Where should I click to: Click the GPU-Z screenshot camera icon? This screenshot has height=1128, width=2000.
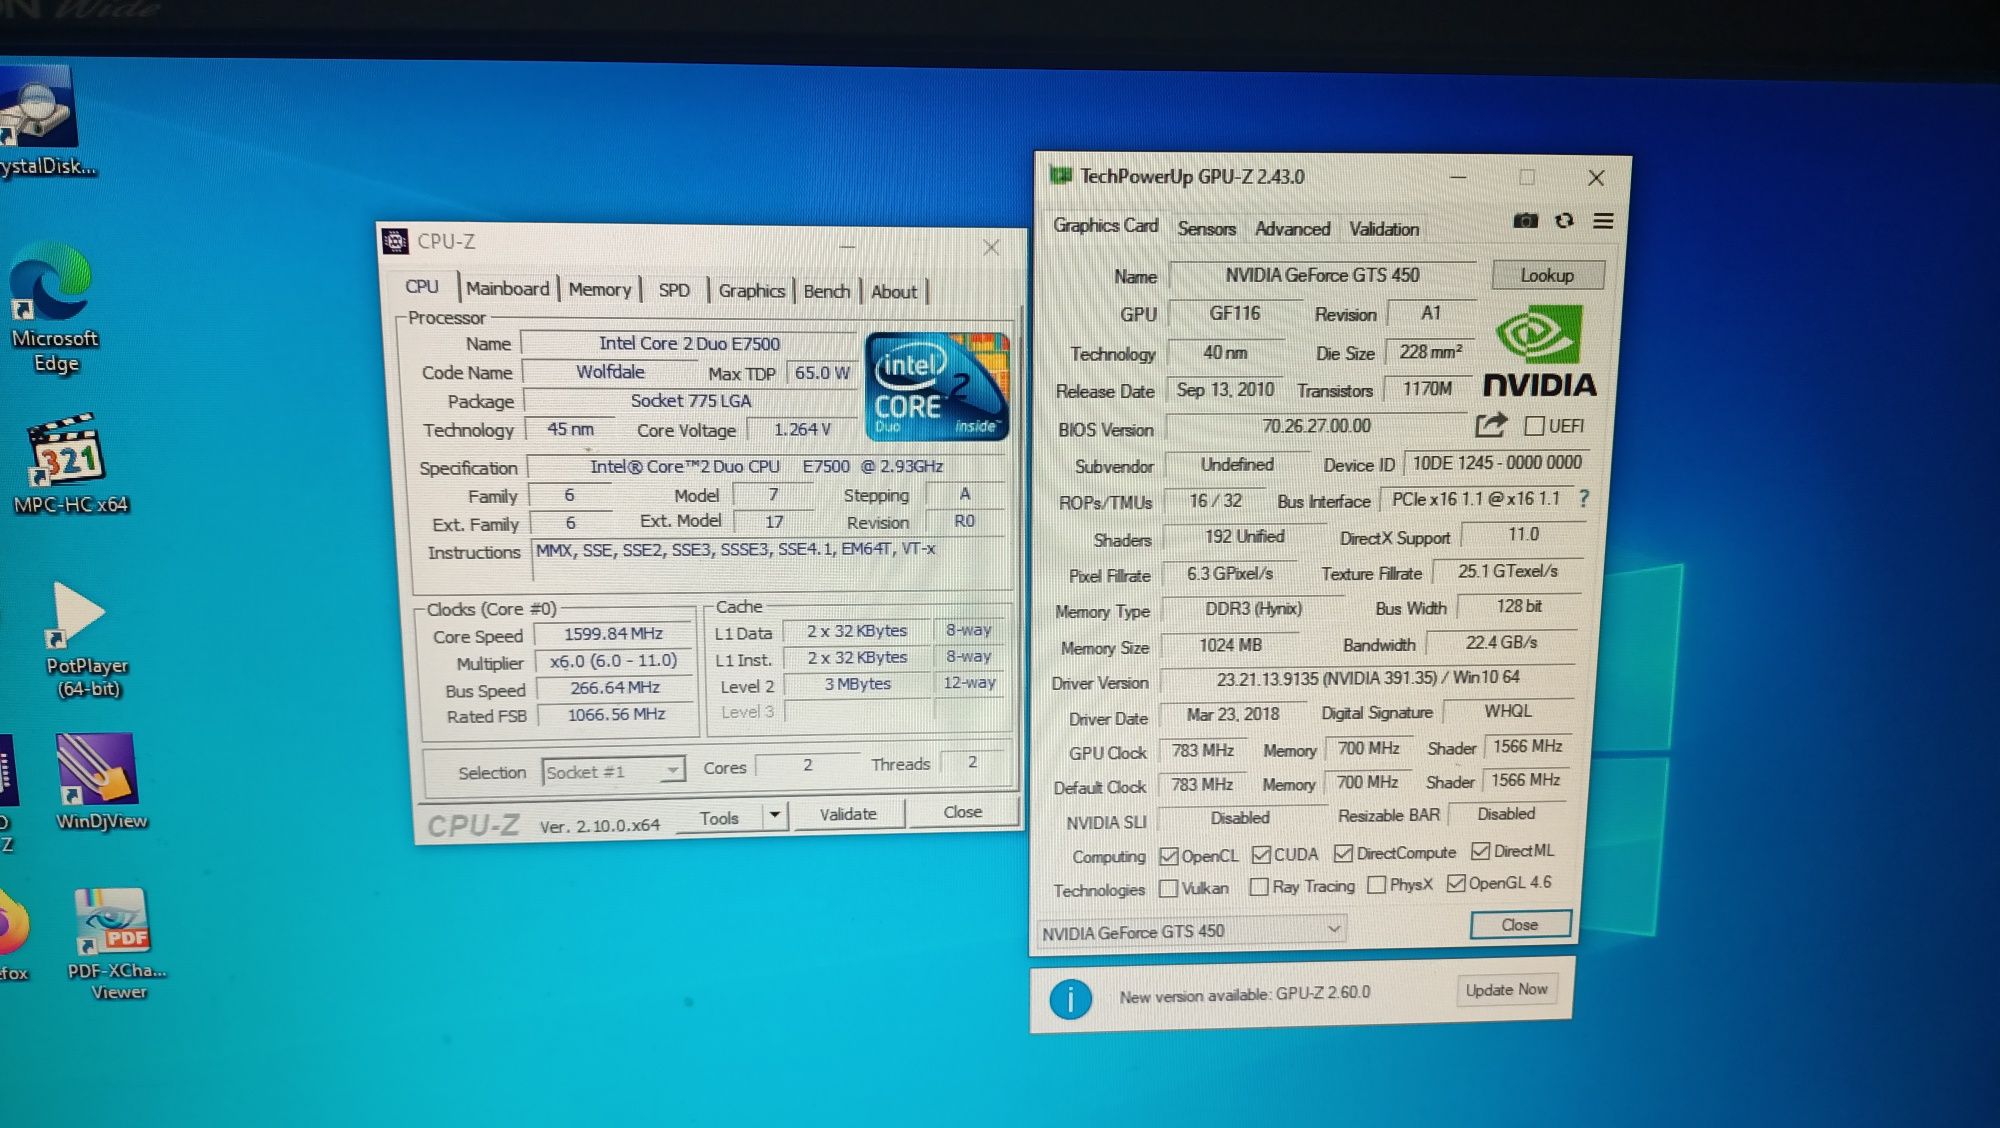coord(1525,220)
